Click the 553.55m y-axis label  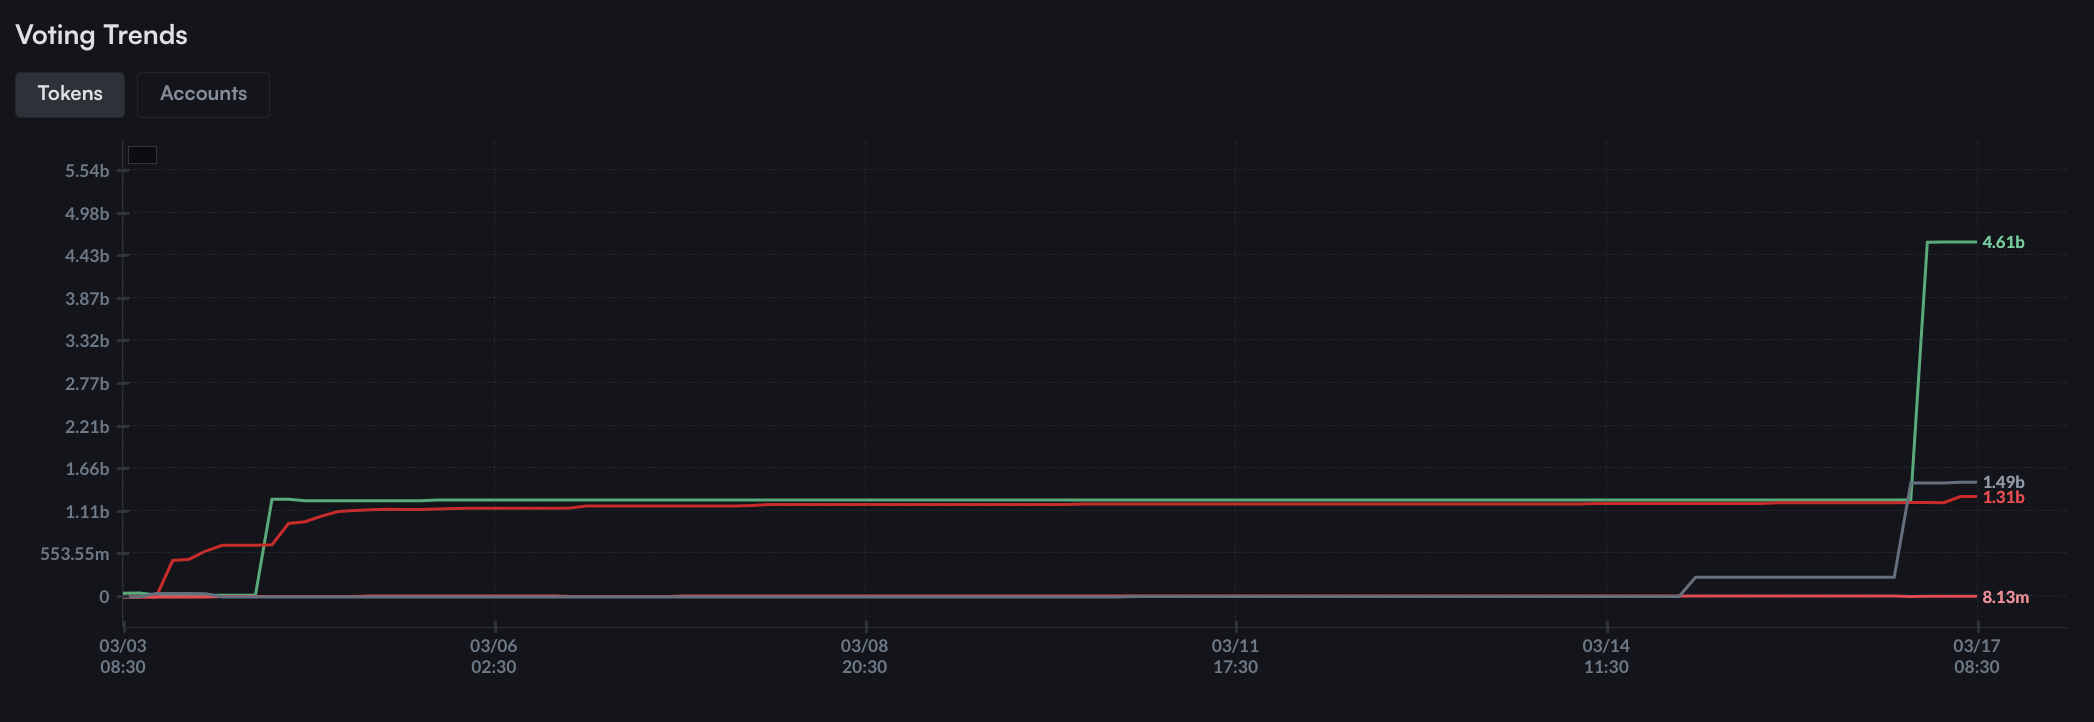(75, 554)
